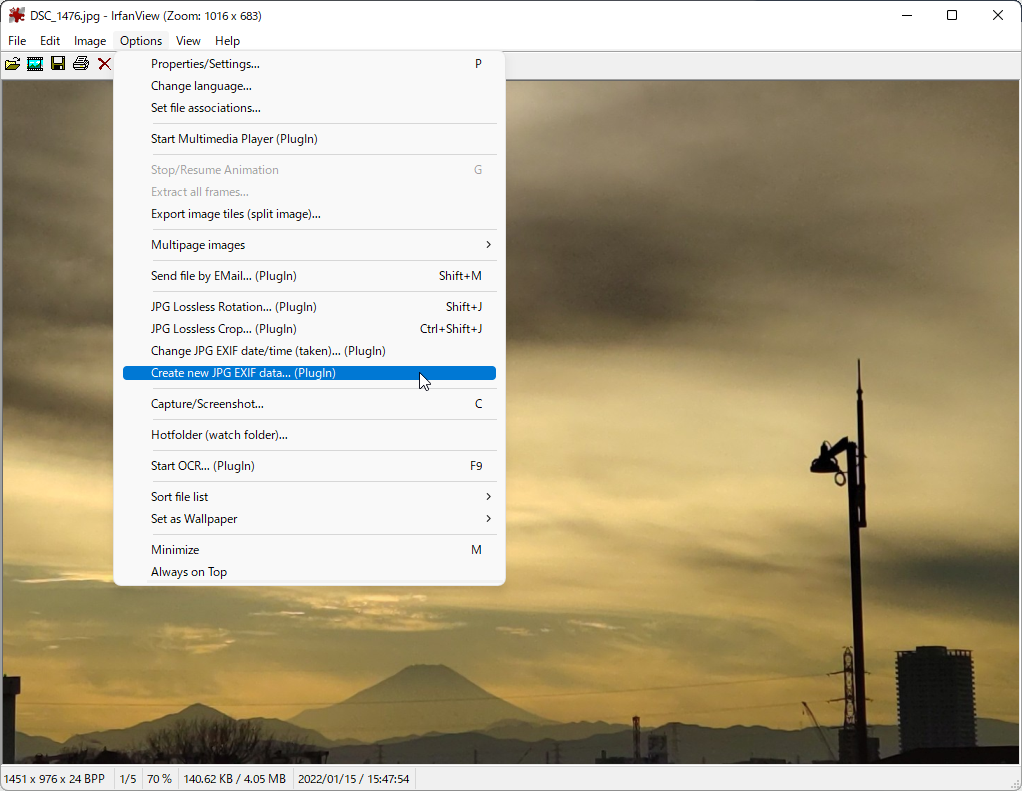The width and height of the screenshot is (1022, 791).
Task: Choose Minimize from the Options menu
Action: click(x=310, y=550)
